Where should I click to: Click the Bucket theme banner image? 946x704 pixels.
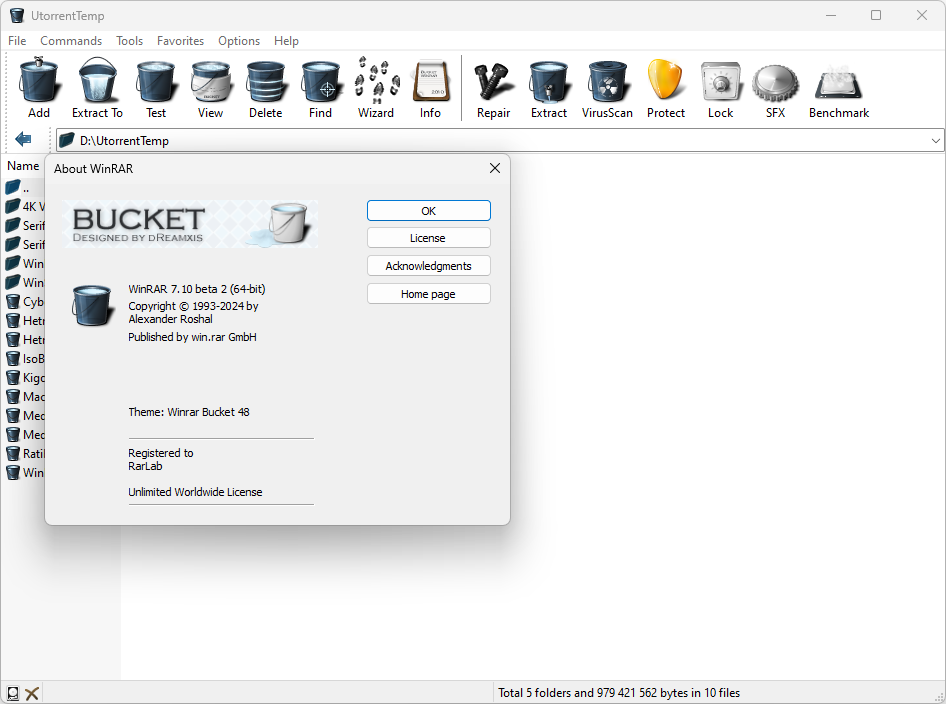tap(190, 224)
